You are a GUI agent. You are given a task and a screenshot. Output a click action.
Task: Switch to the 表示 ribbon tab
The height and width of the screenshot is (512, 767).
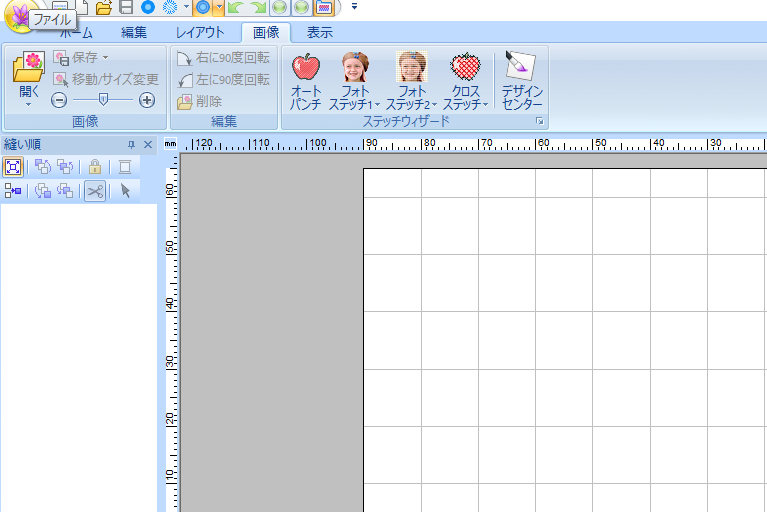320,32
